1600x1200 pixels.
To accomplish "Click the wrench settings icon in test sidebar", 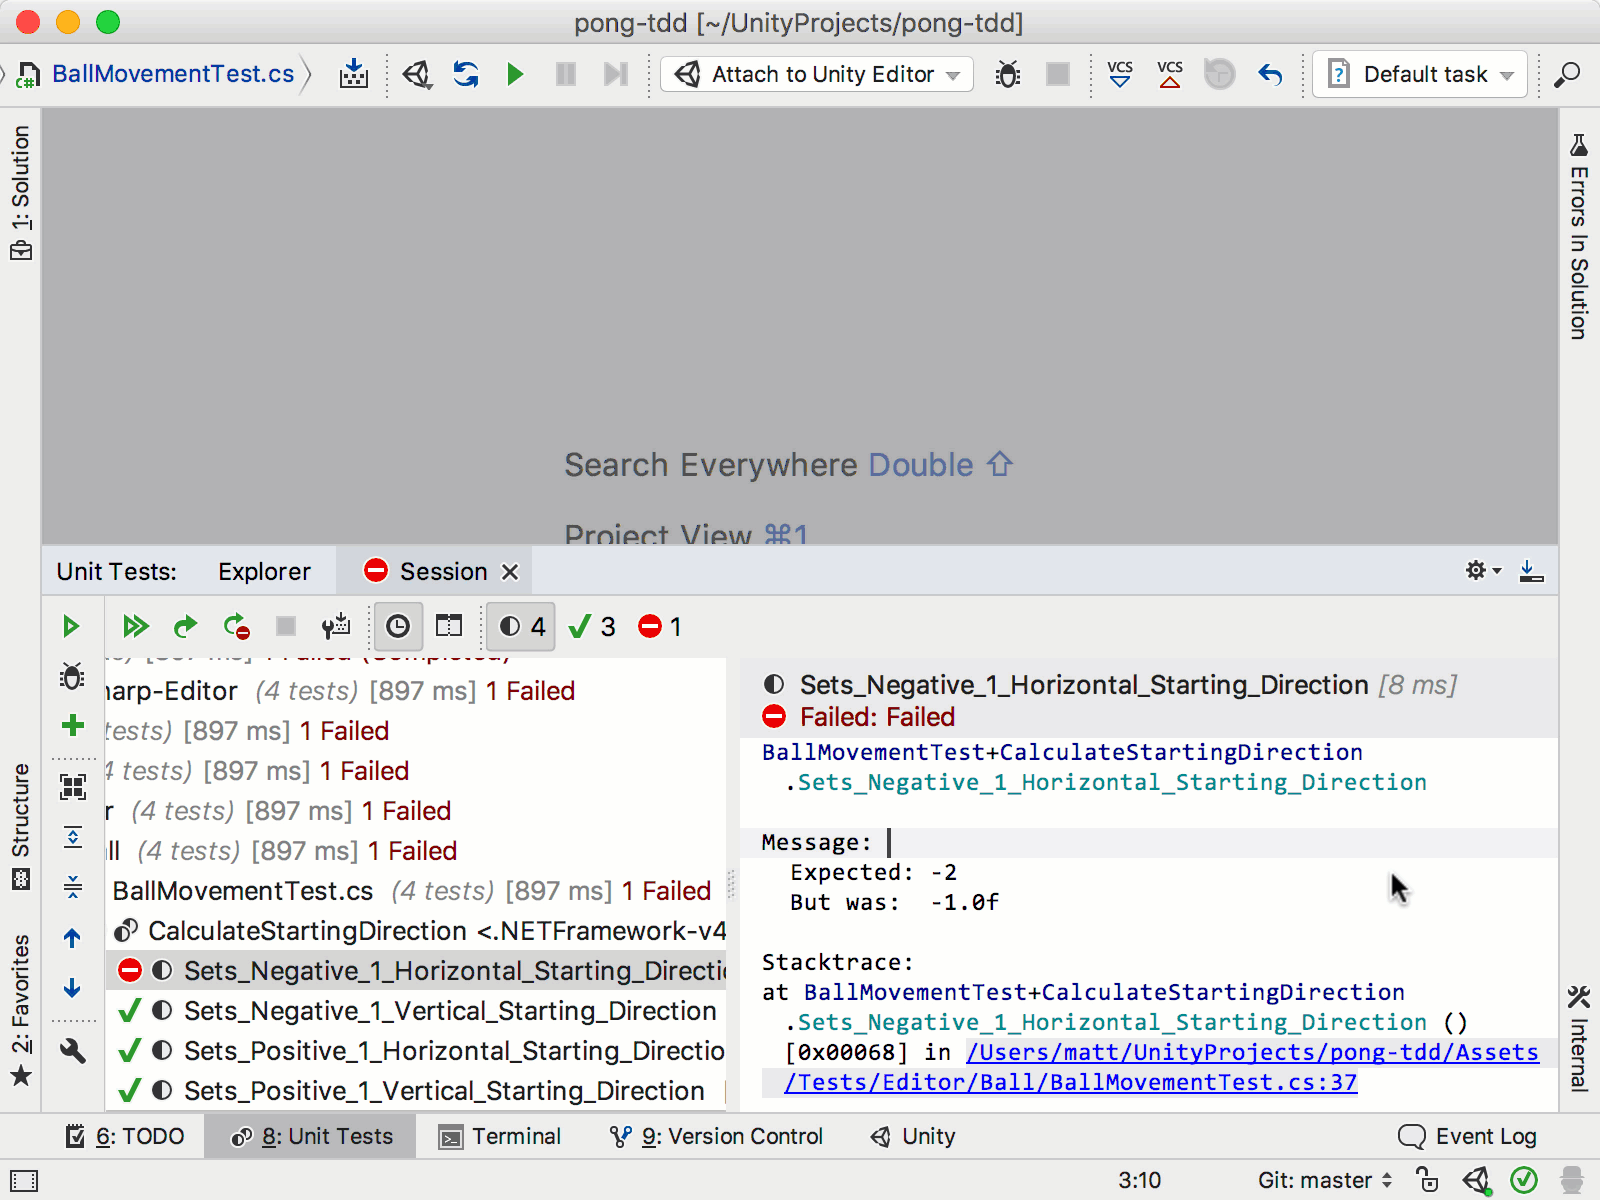I will pos(73,1051).
